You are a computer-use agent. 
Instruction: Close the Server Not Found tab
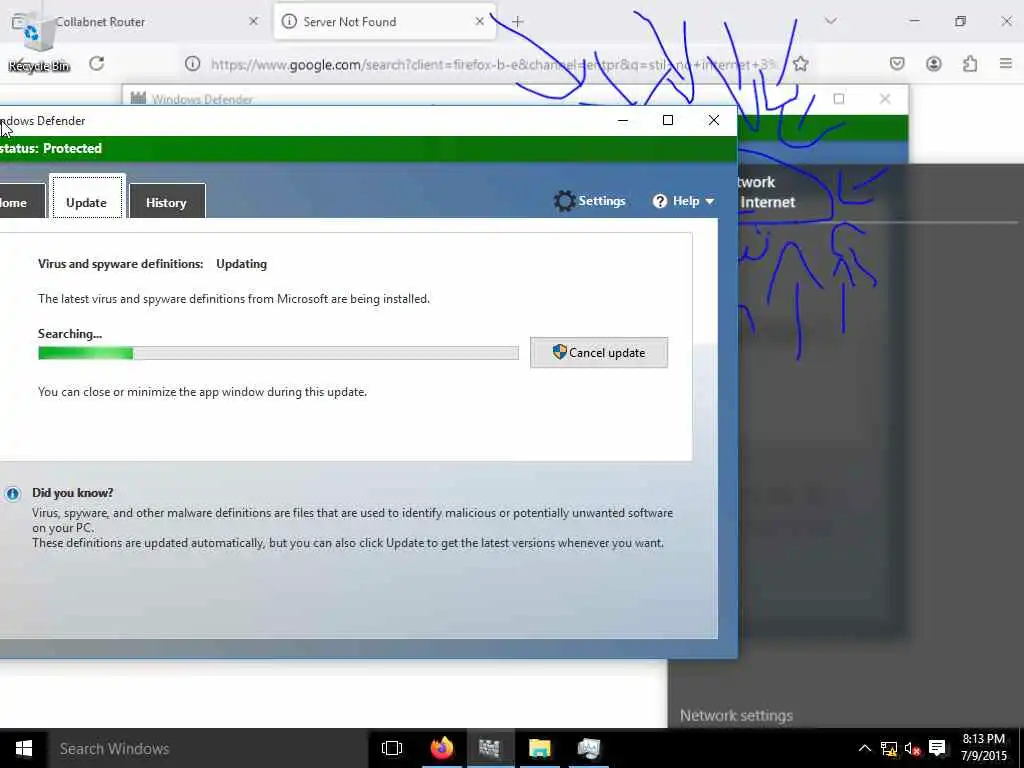pyautogui.click(x=479, y=22)
